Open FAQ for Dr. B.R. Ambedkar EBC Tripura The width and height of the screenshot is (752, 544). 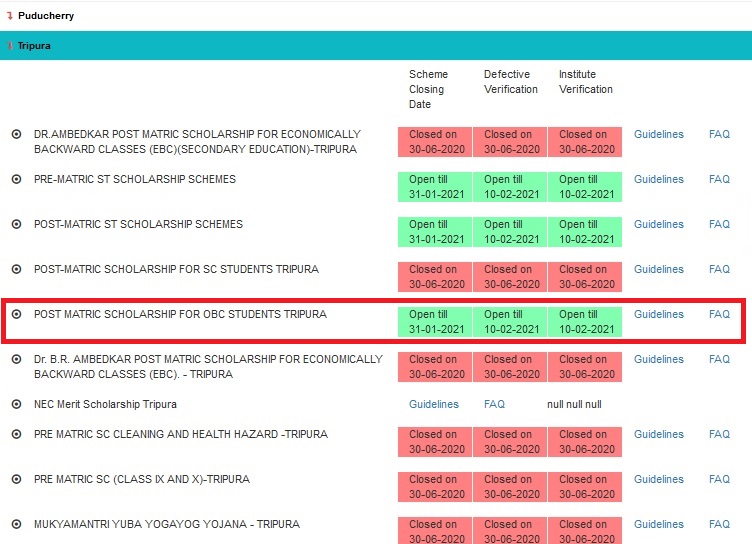(x=719, y=359)
